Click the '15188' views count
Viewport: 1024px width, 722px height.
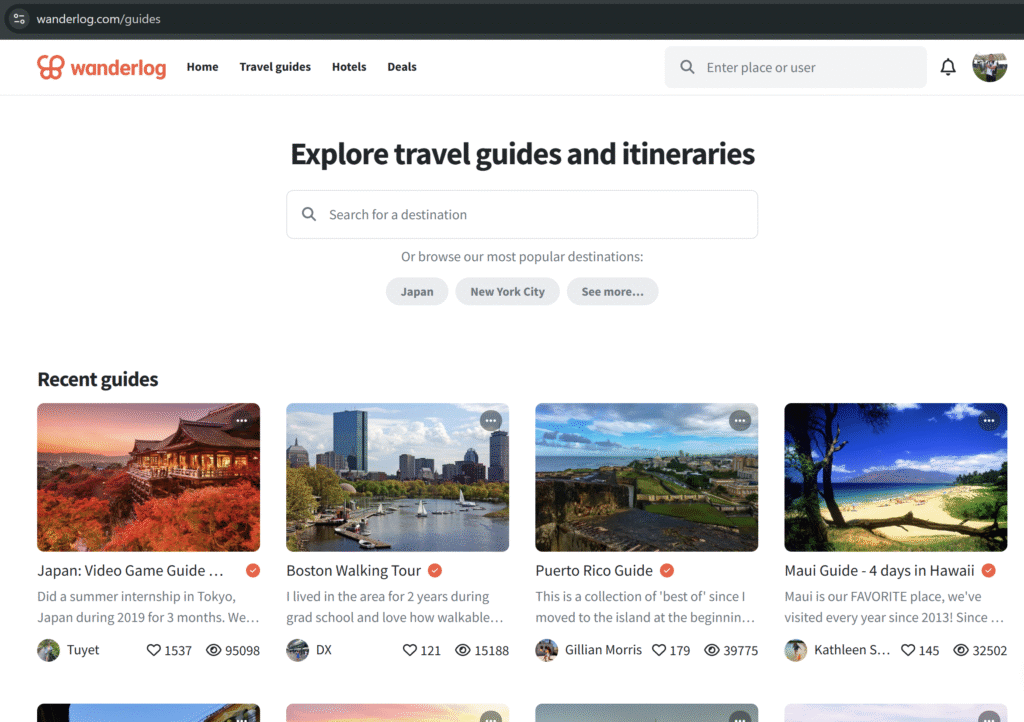[x=492, y=650]
